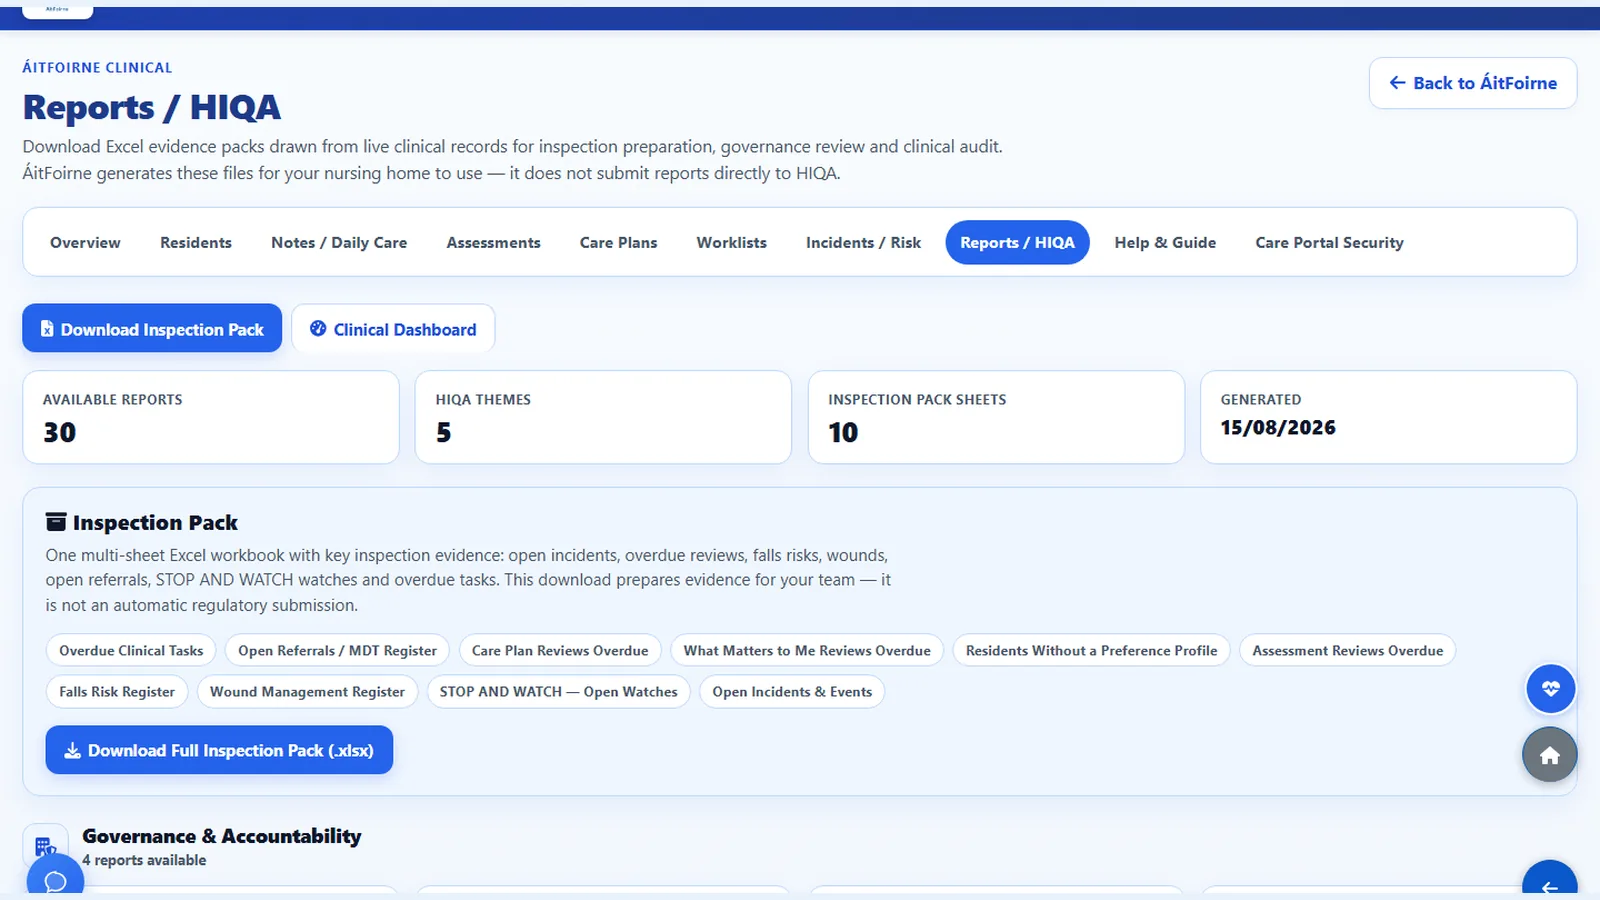The height and width of the screenshot is (900, 1600).
Task: Go to the Care Portal Security tab
Action: pyautogui.click(x=1330, y=243)
